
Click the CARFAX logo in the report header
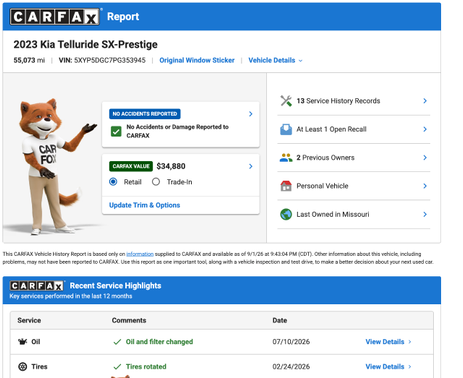55,17
